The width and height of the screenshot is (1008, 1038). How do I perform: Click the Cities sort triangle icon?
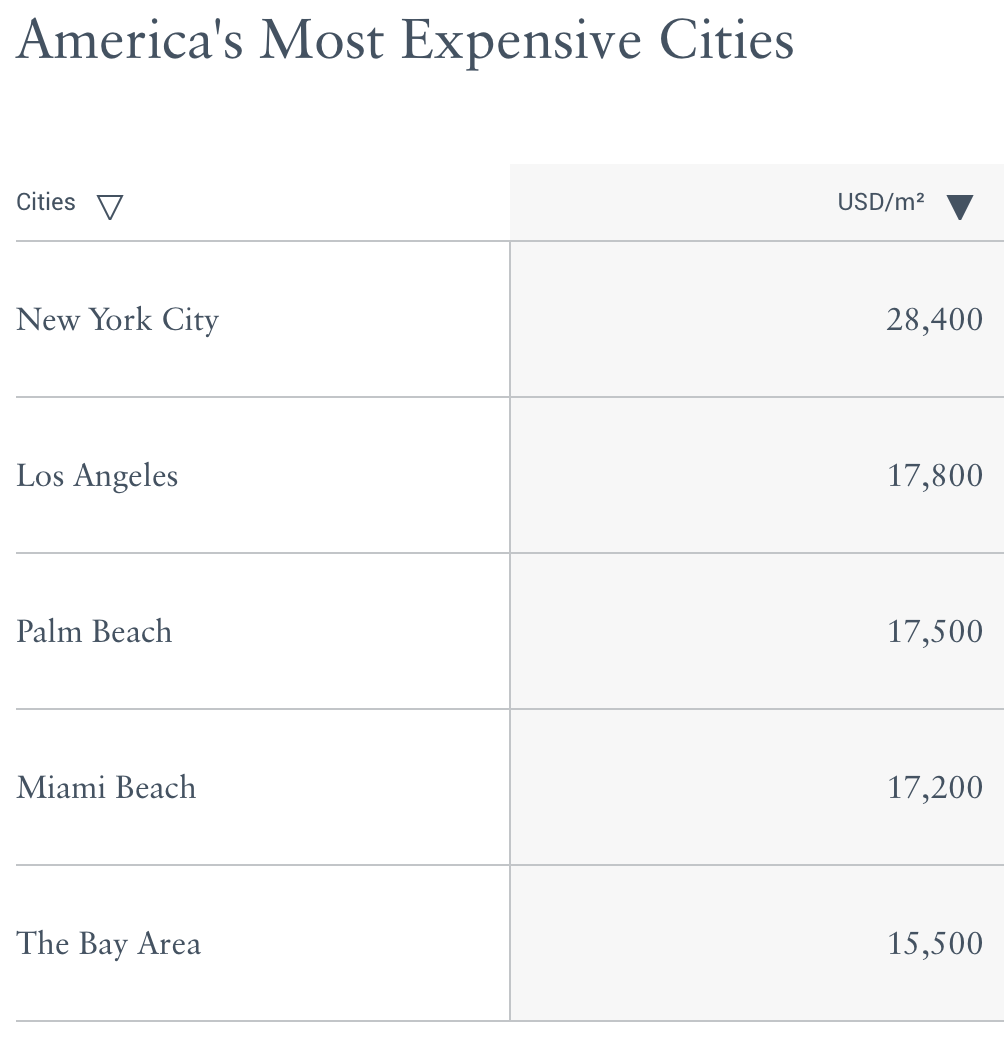110,207
